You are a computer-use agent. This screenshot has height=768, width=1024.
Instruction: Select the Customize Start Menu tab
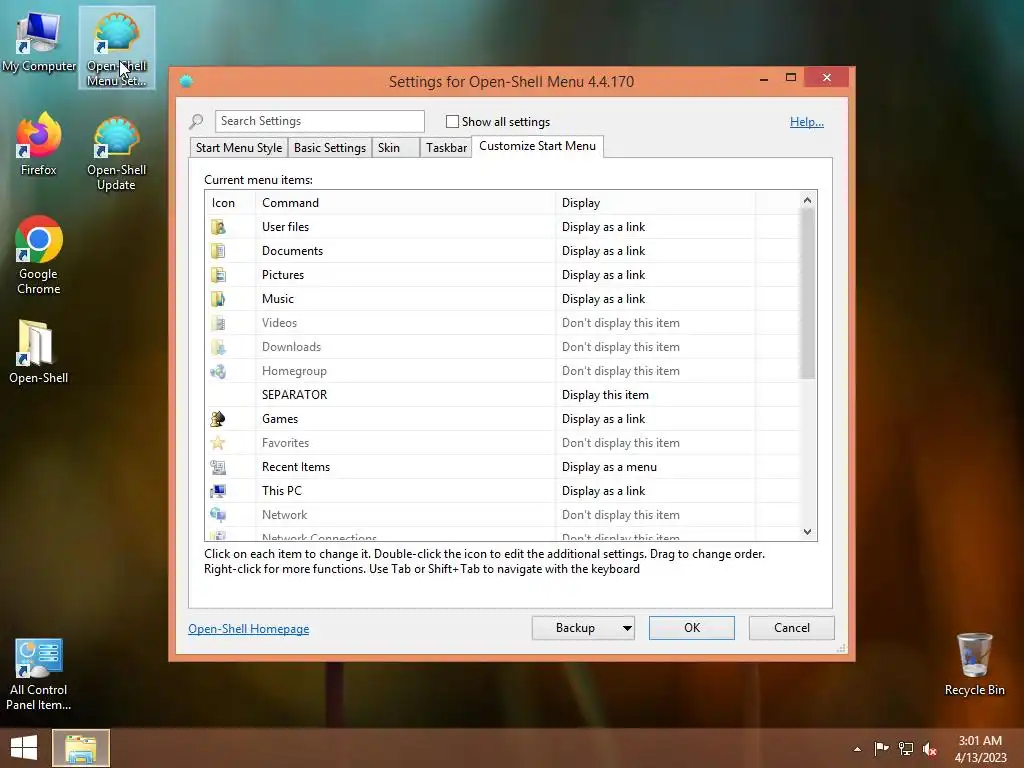click(x=537, y=146)
